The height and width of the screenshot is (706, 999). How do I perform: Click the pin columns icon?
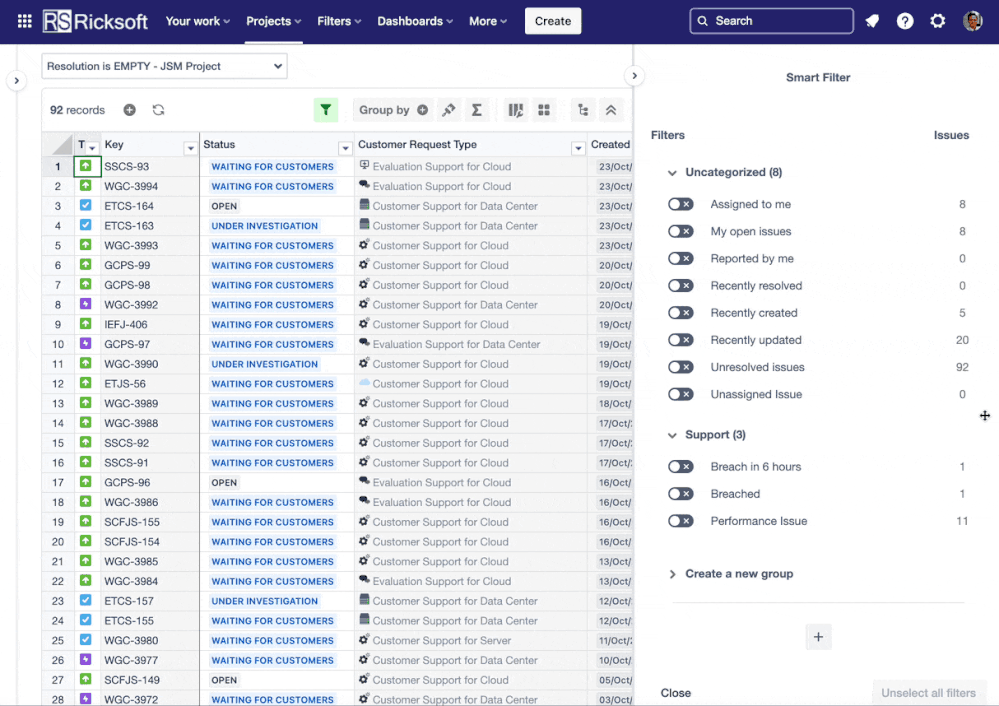click(x=449, y=110)
